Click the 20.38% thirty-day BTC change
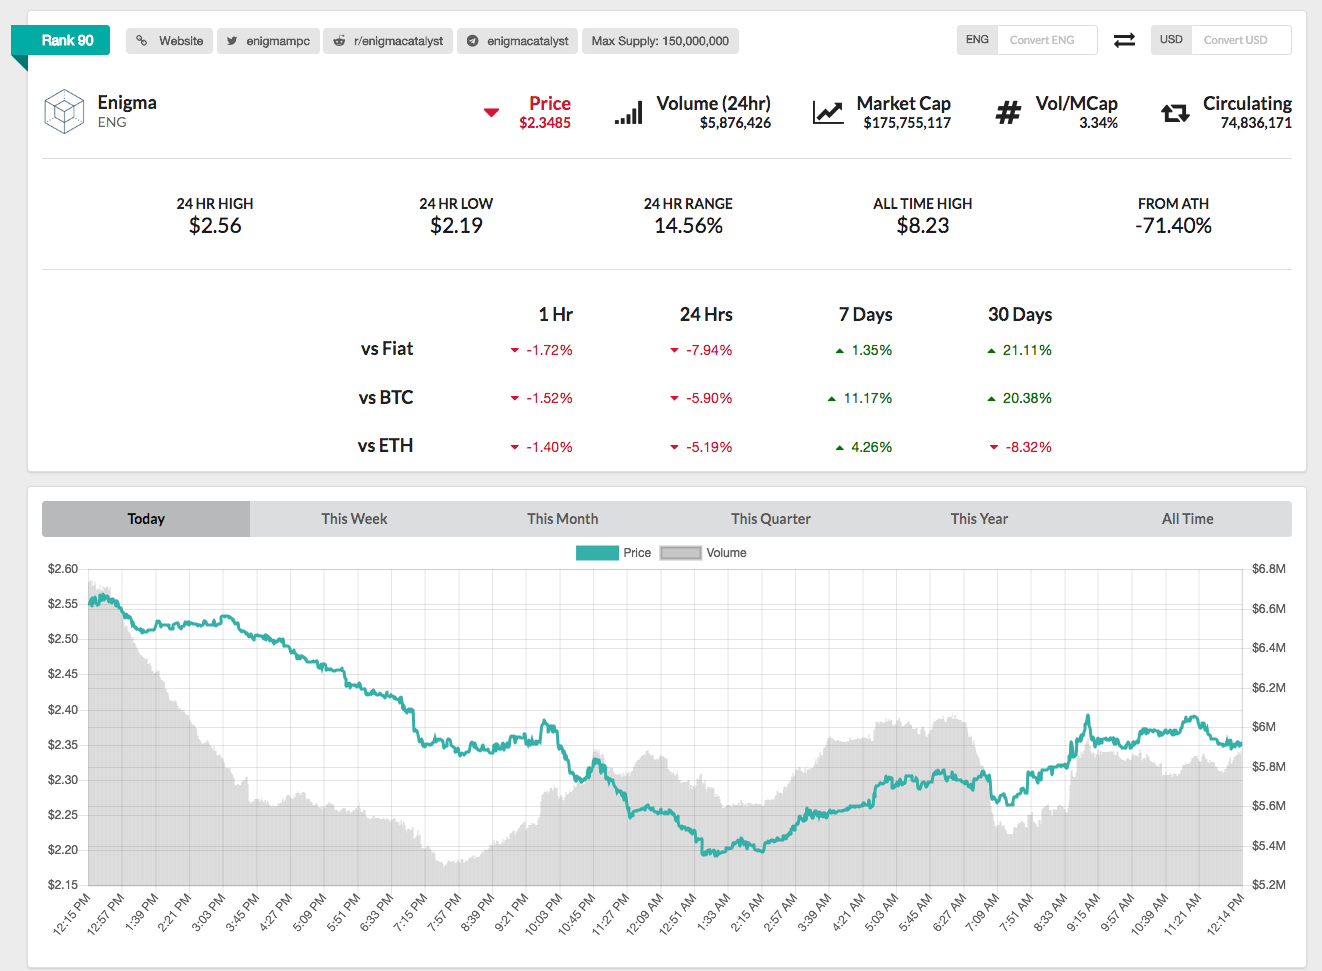Image resolution: width=1322 pixels, height=971 pixels. point(1027,399)
